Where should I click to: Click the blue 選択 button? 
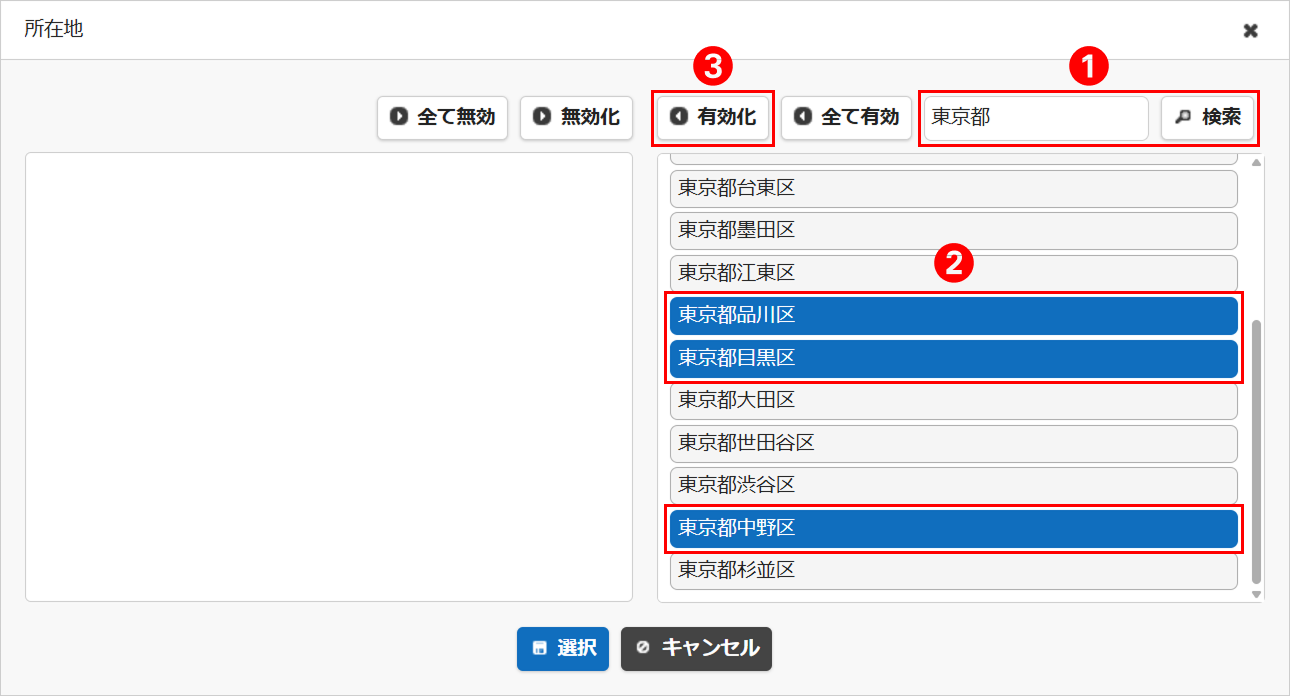563,648
